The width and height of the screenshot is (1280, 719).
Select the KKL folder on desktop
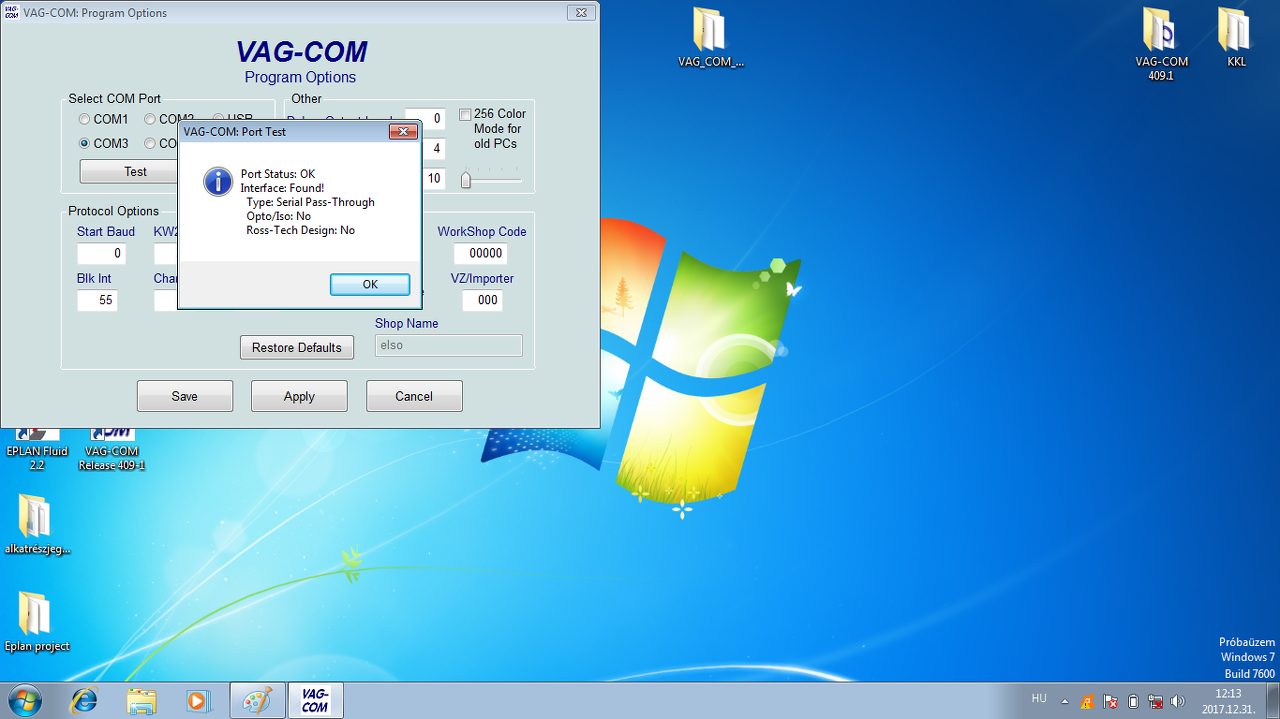(1237, 38)
